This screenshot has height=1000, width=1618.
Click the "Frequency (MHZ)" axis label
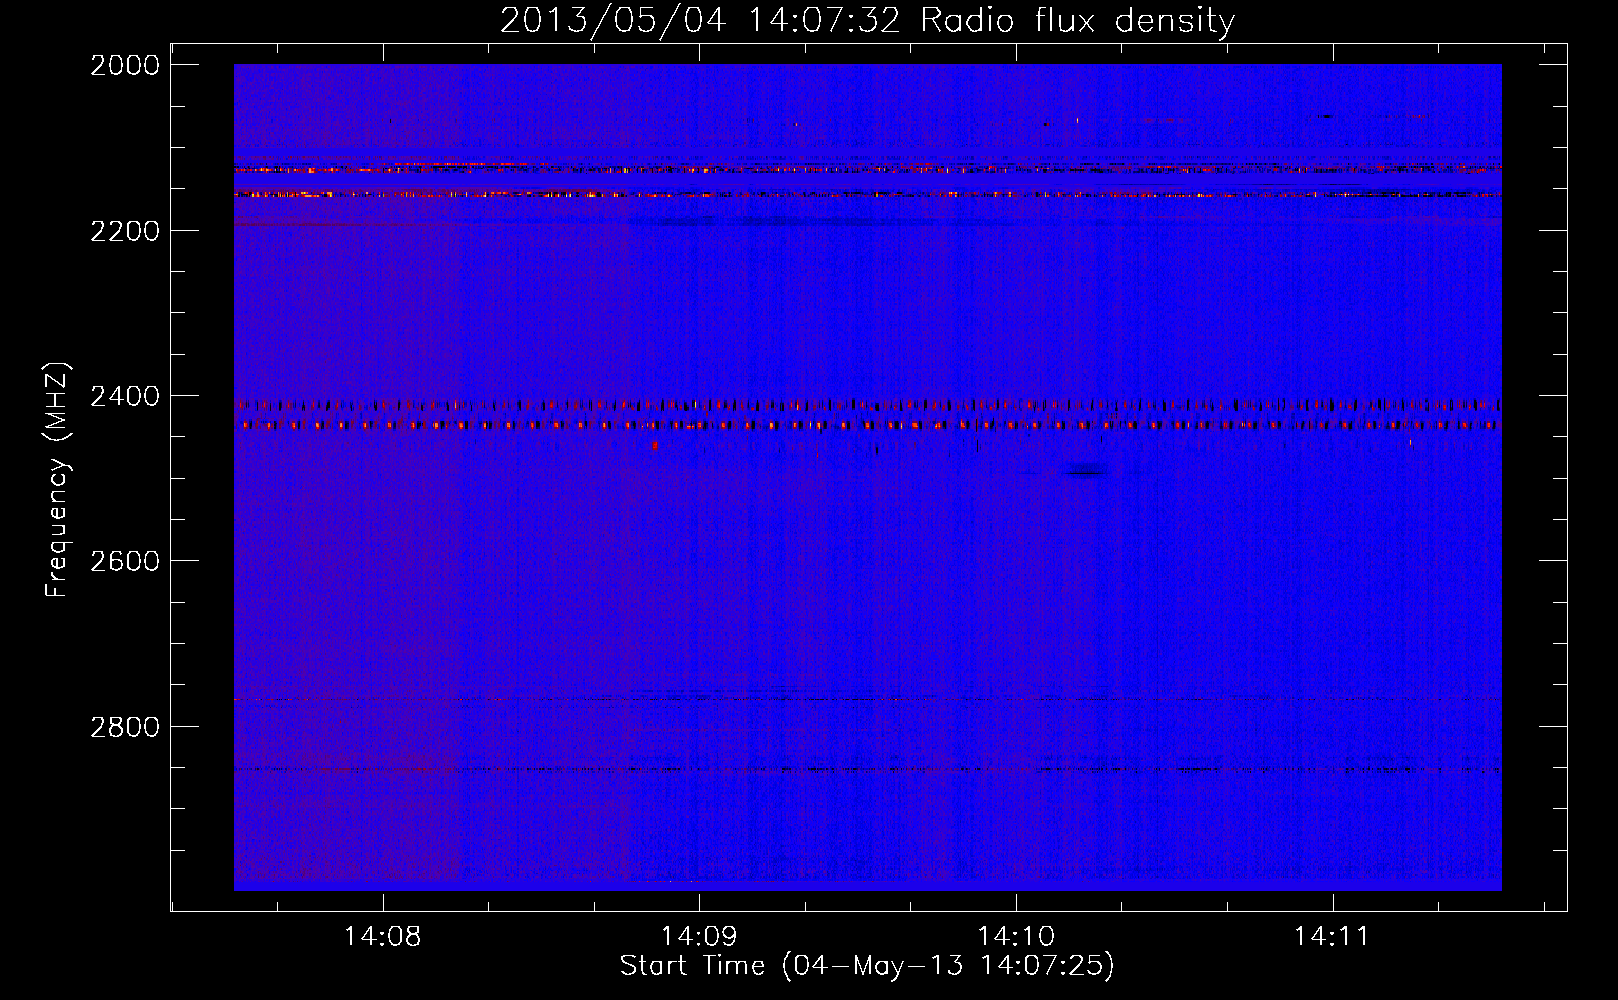pyautogui.click(x=58, y=480)
